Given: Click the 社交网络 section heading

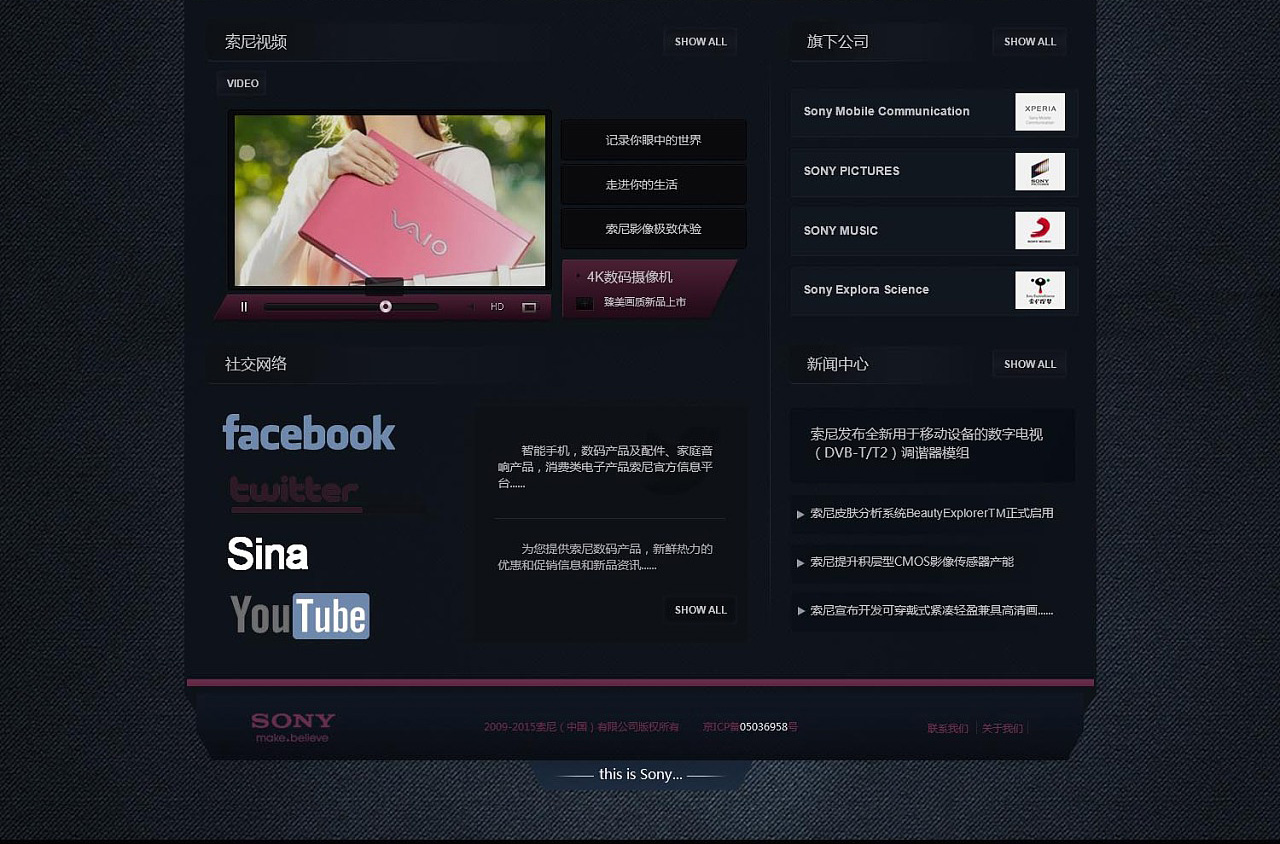Looking at the screenshot, I should [256, 364].
